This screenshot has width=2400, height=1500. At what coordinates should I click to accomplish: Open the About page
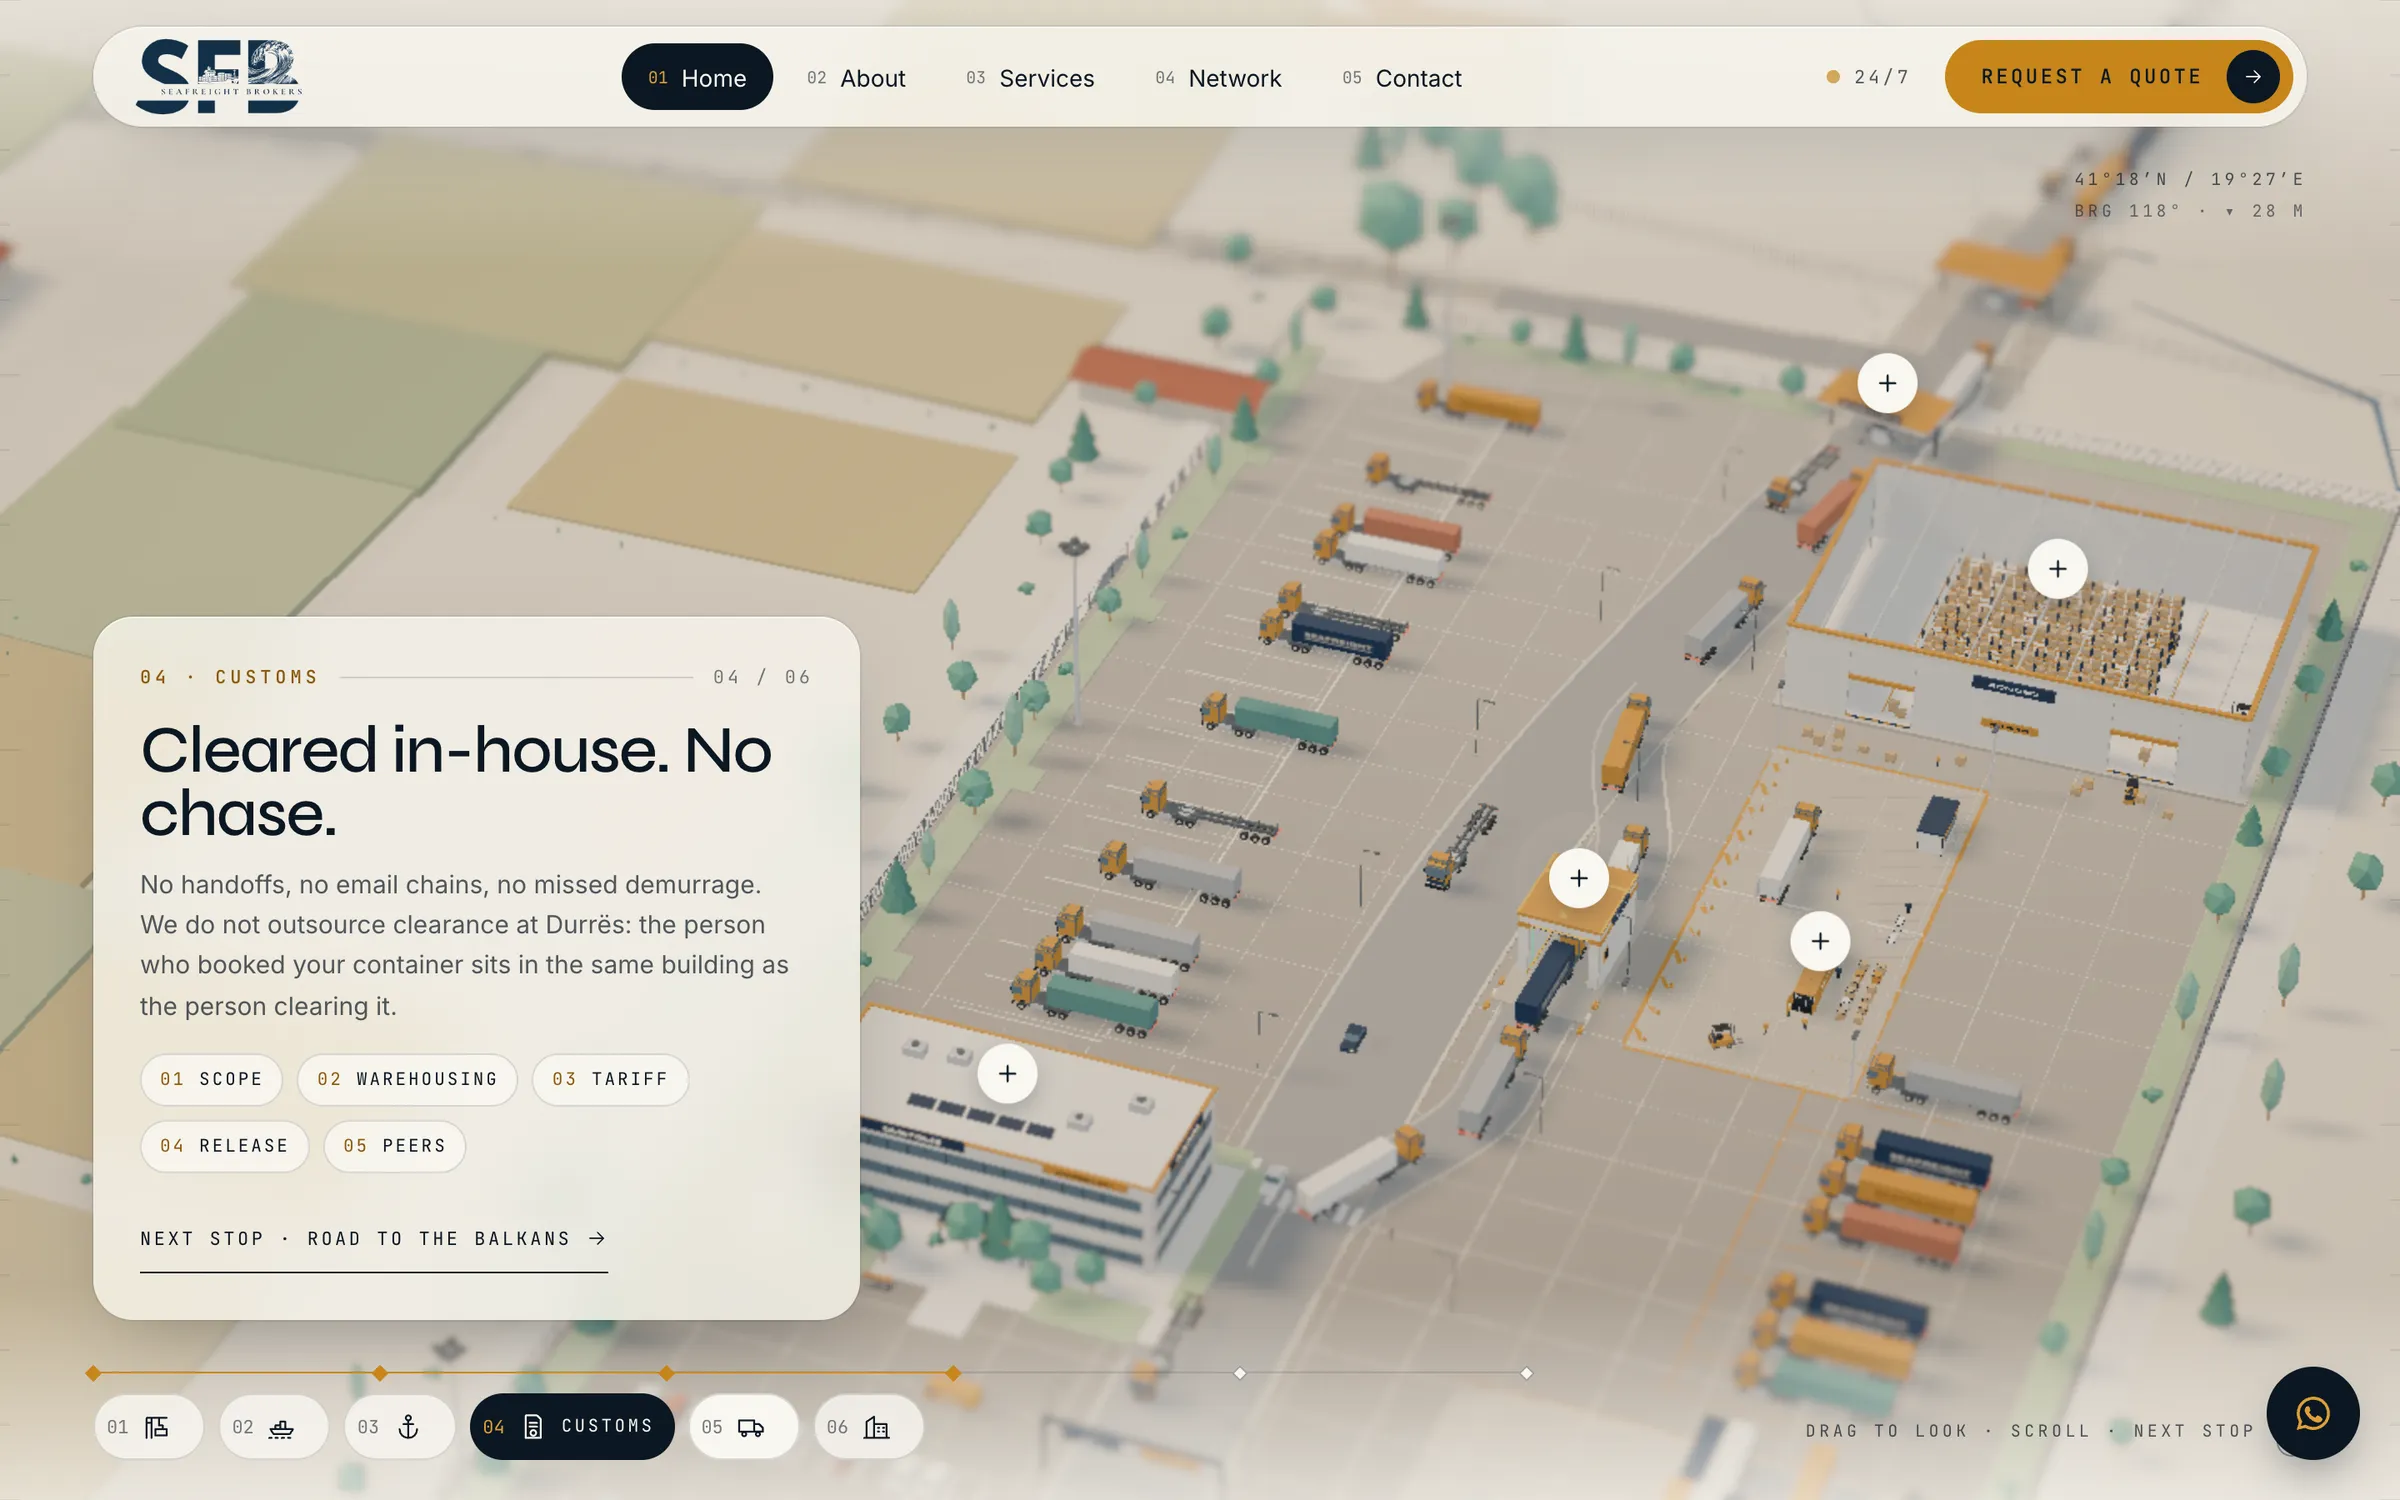(x=856, y=78)
